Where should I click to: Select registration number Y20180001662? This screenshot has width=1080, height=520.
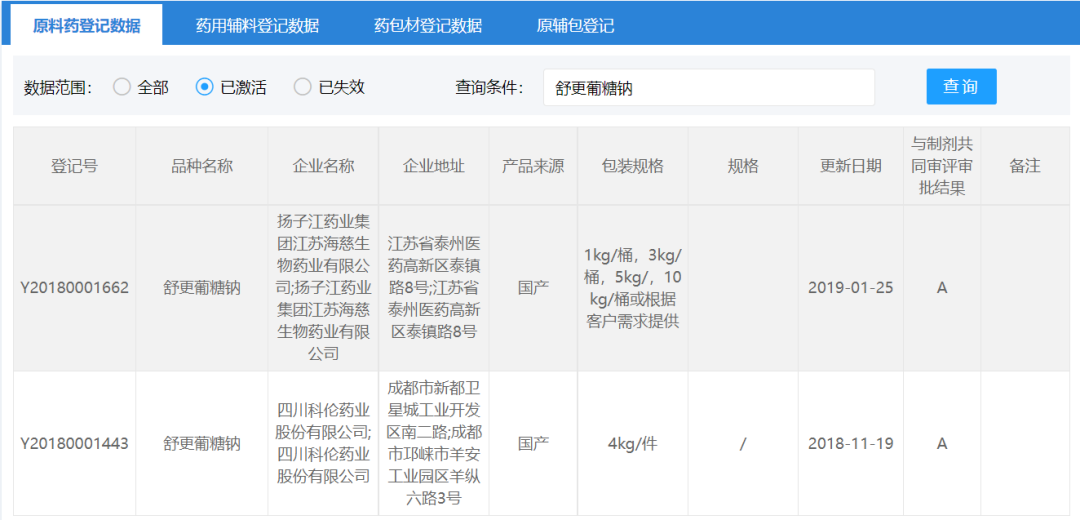click(75, 288)
